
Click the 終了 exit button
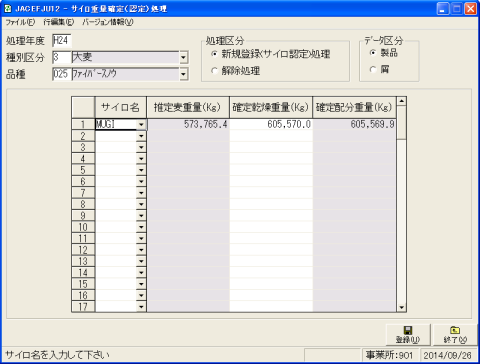coord(455,335)
